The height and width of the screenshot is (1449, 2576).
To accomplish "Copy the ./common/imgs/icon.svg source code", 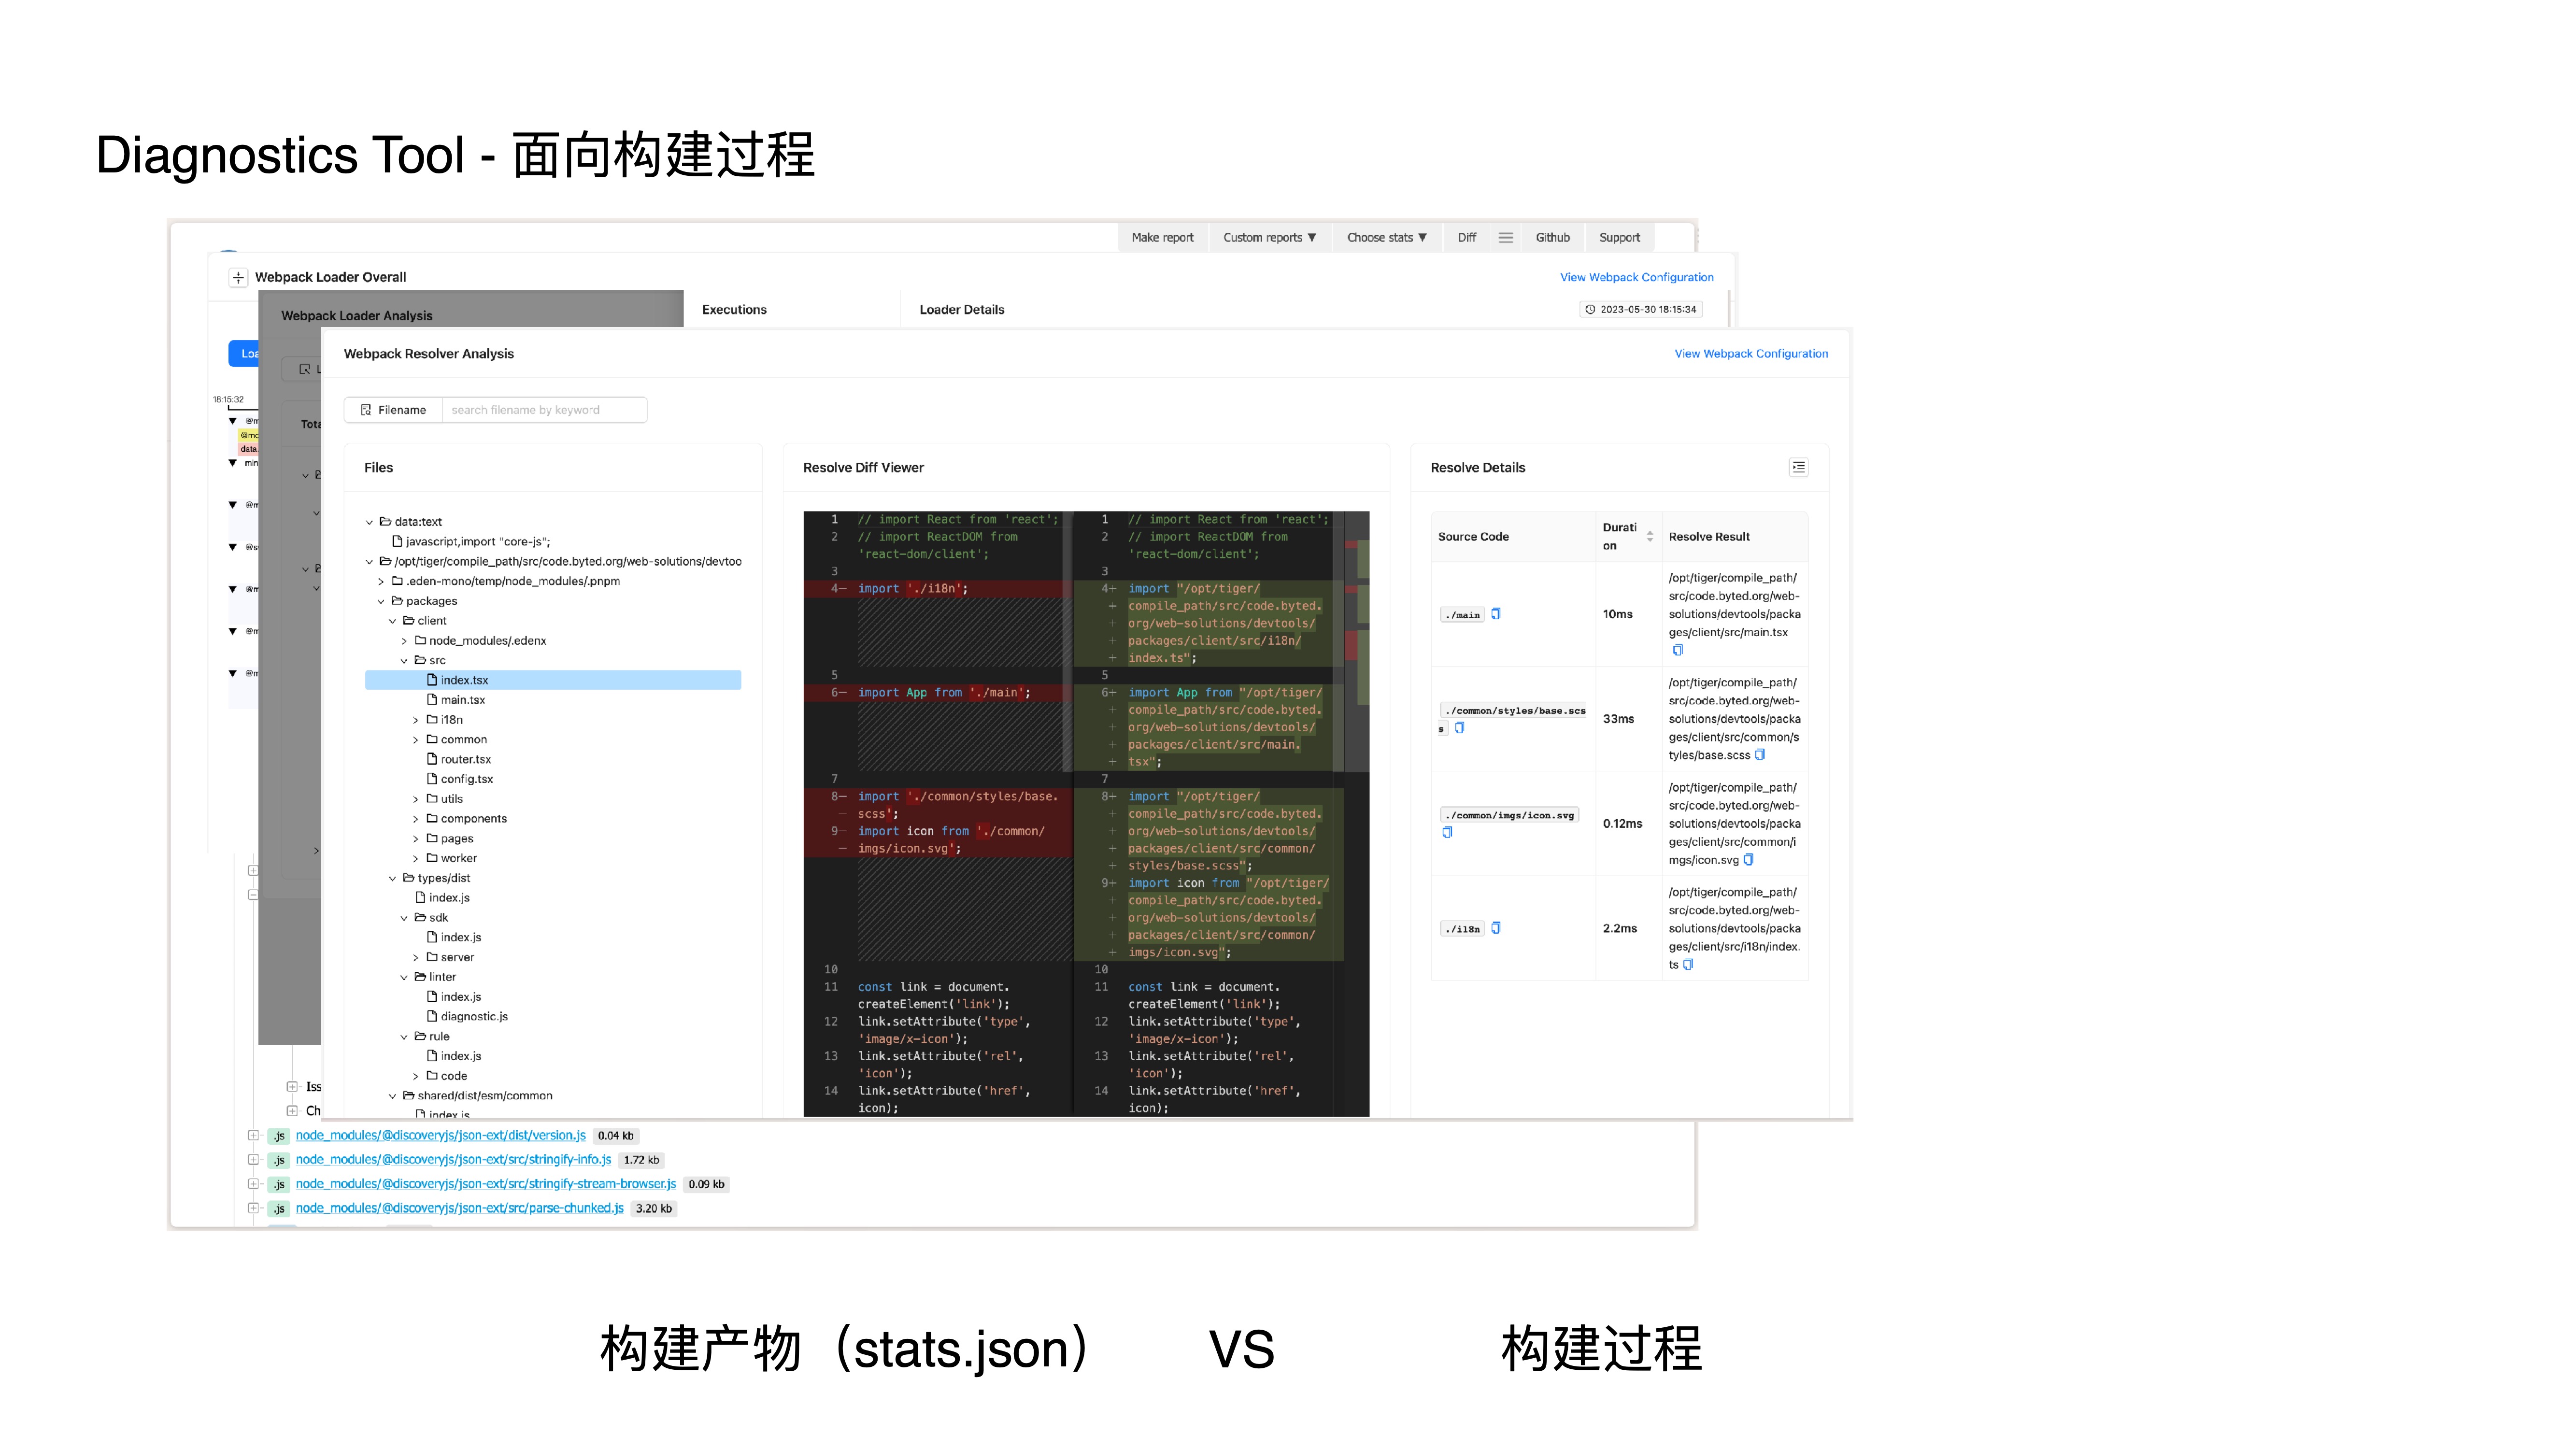I will [1447, 832].
